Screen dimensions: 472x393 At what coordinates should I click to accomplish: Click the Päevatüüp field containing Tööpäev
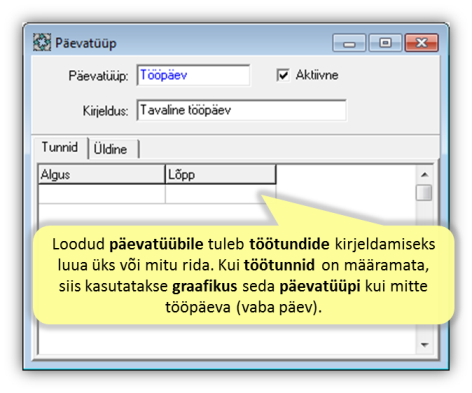point(193,75)
